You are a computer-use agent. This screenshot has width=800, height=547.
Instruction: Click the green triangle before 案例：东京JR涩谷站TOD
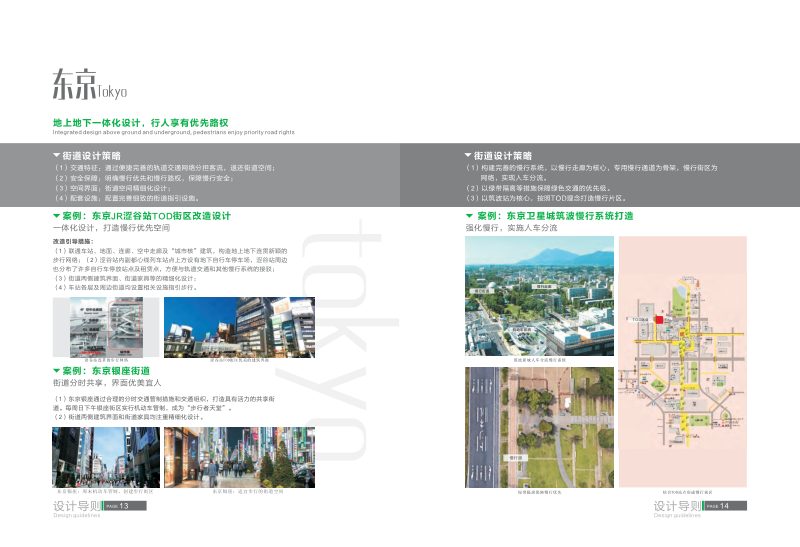56,216
